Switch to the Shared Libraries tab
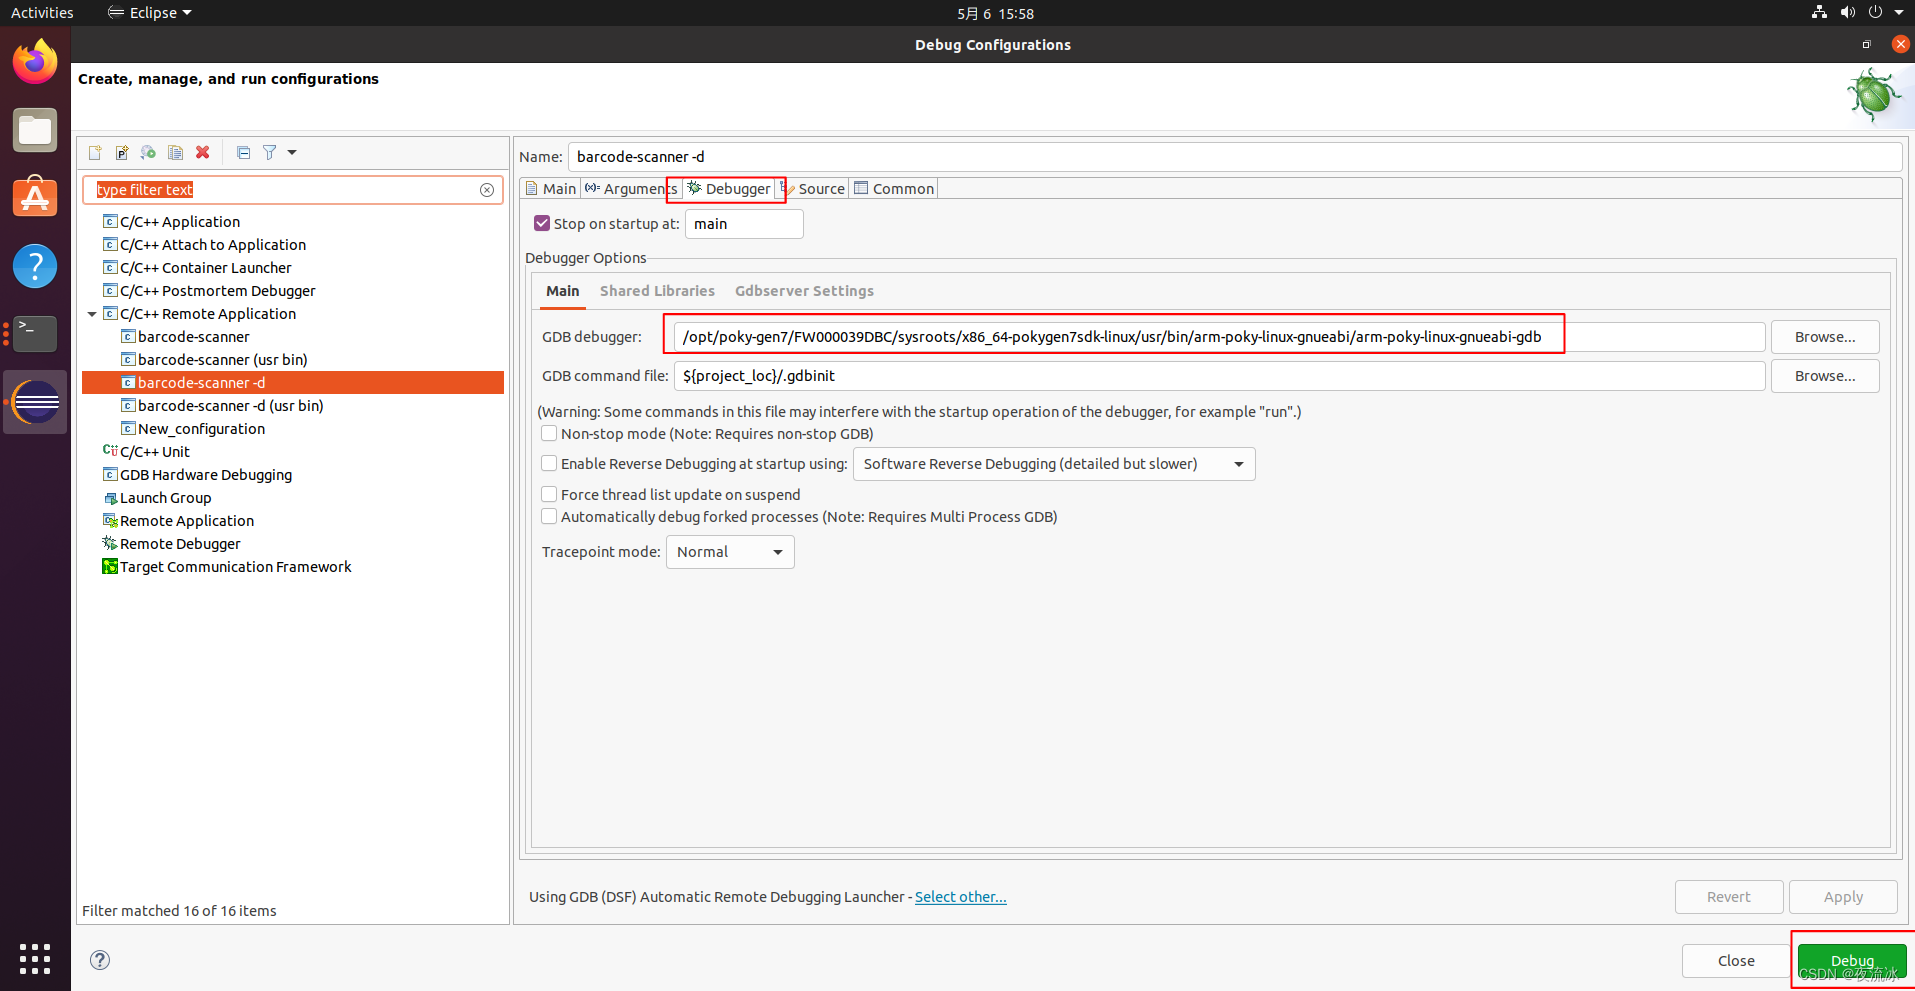The image size is (1915, 991). click(x=656, y=291)
